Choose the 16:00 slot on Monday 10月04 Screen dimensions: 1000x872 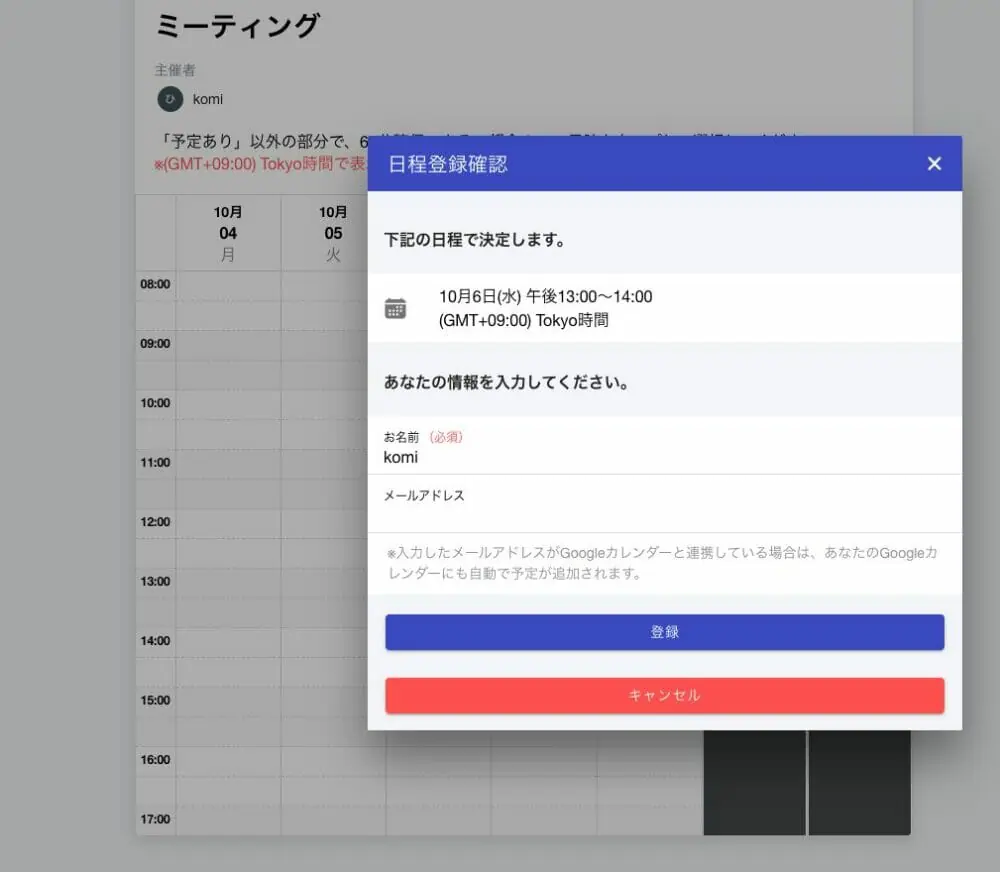click(228, 761)
